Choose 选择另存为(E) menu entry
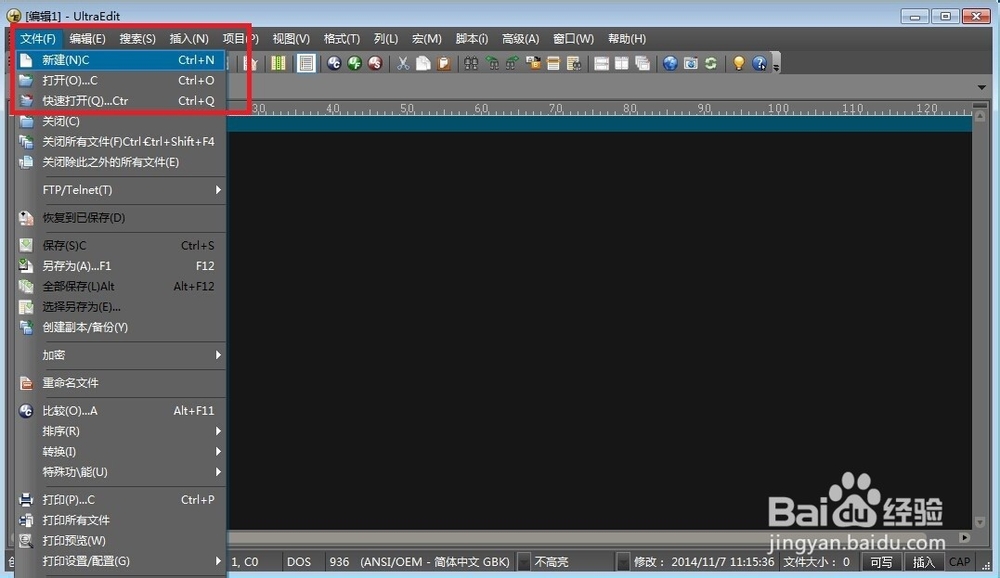This screenshot has width=1000, height=578. [120, 307]
